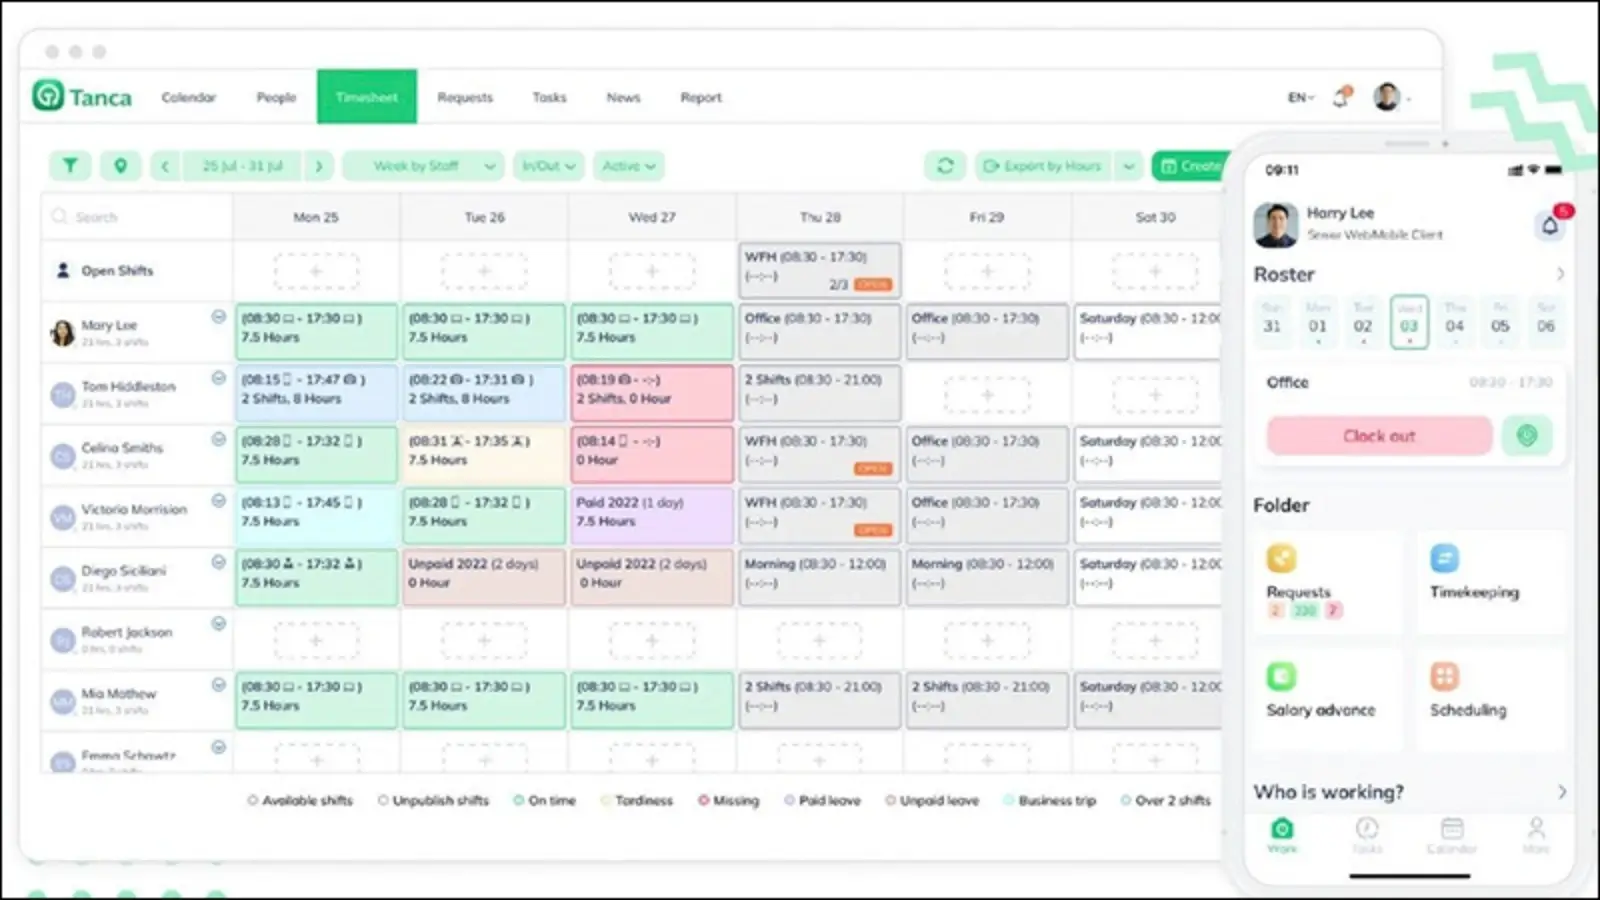1600x900 pixels.
Task: Tap green location button beside Clock out
Action: pyautogui.click(x=1527, y=436)
